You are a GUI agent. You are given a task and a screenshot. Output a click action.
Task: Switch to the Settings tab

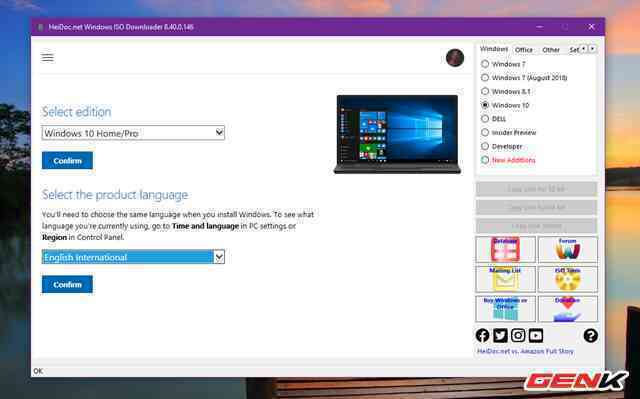574,50
